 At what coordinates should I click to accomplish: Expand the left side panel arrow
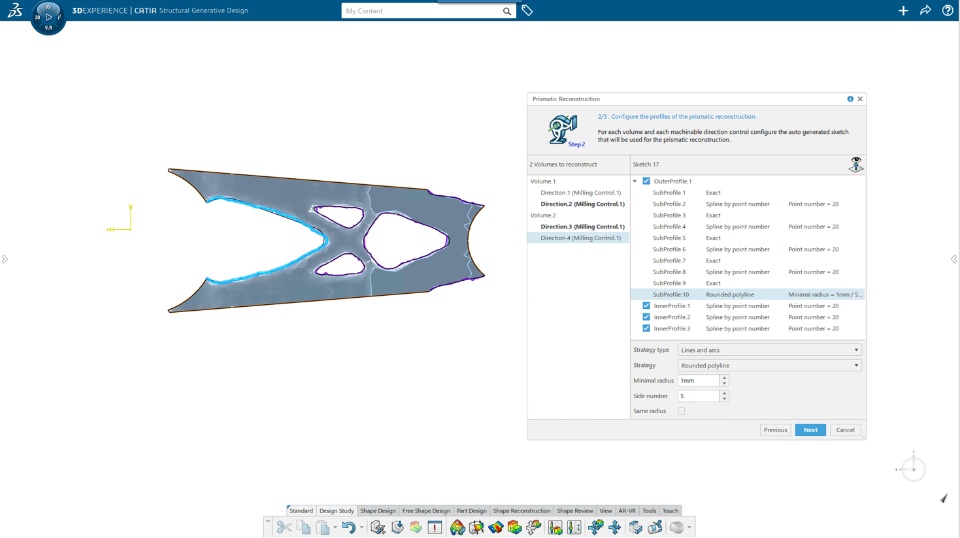click(4, 260)
